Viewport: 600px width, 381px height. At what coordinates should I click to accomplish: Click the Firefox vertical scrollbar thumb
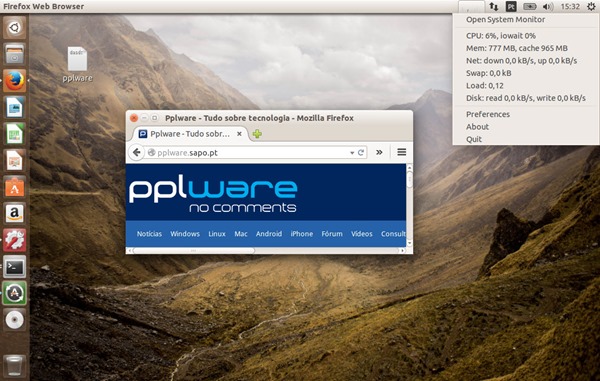coord(409,179)
